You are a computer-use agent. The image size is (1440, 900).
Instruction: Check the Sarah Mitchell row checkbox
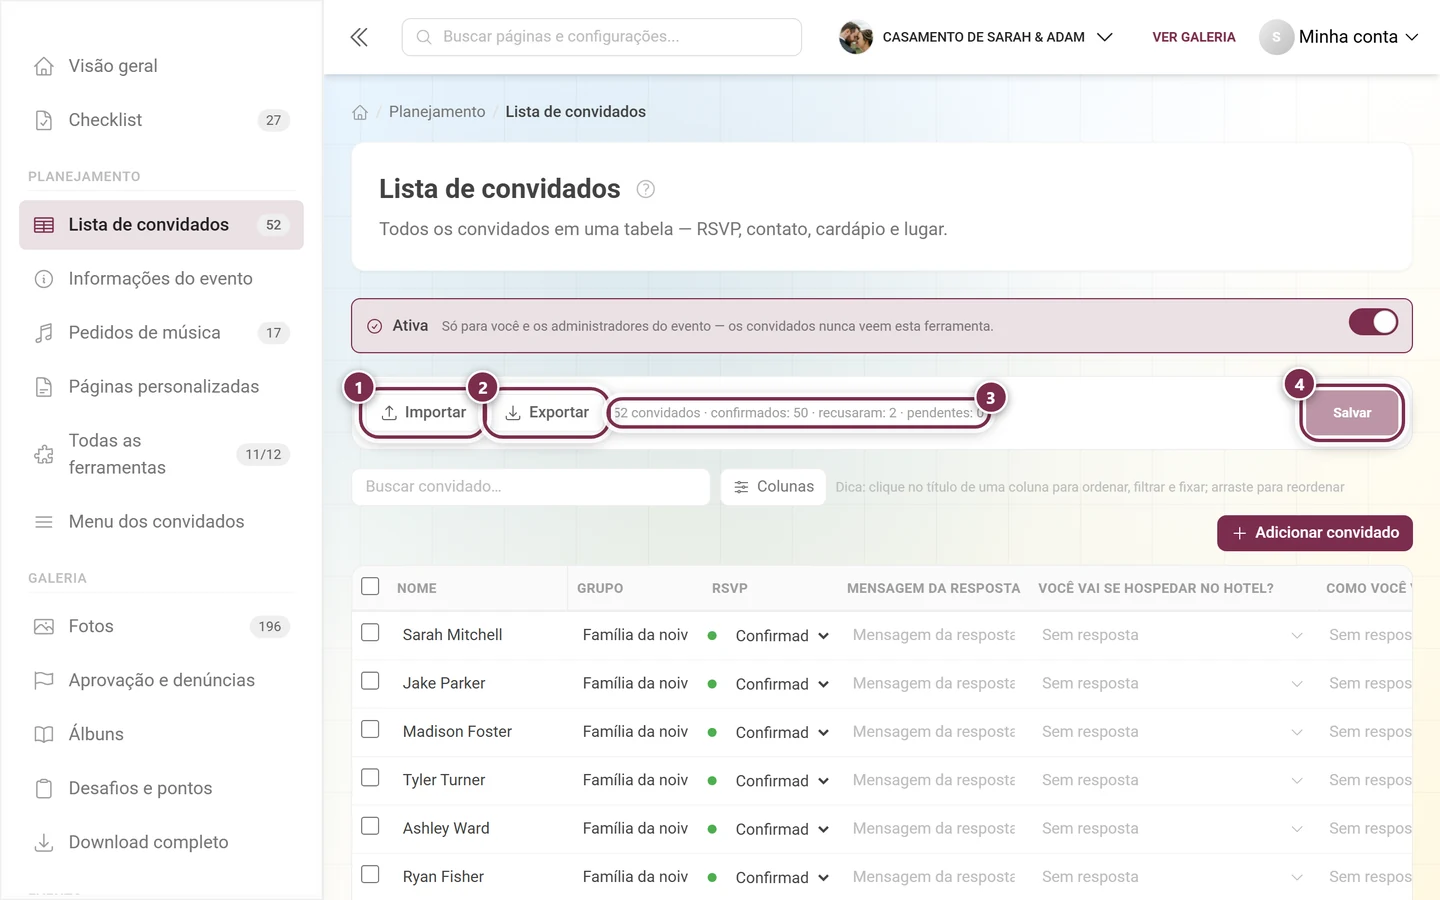(370, 633)
